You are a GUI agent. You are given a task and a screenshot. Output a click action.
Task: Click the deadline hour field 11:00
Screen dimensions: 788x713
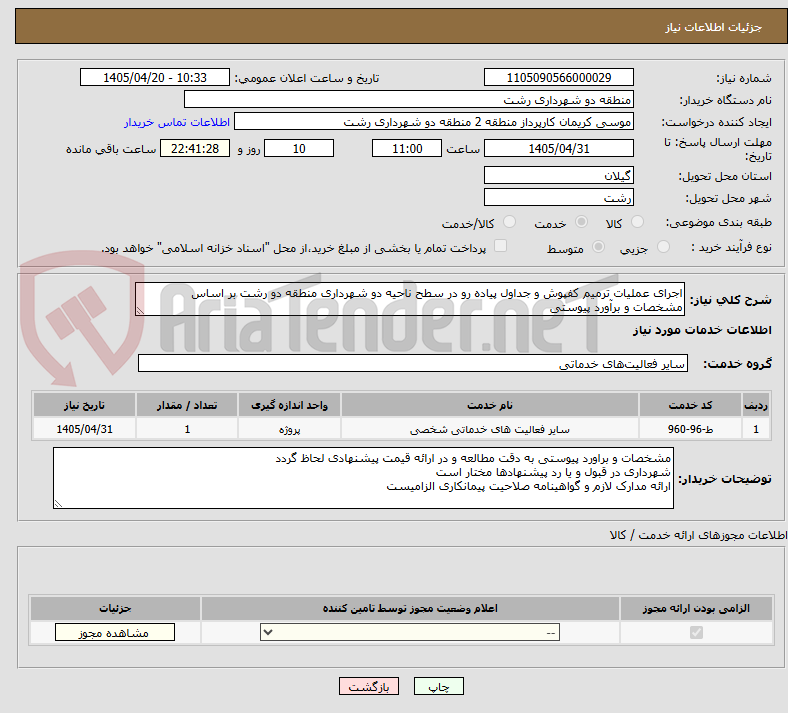[407, 148]
